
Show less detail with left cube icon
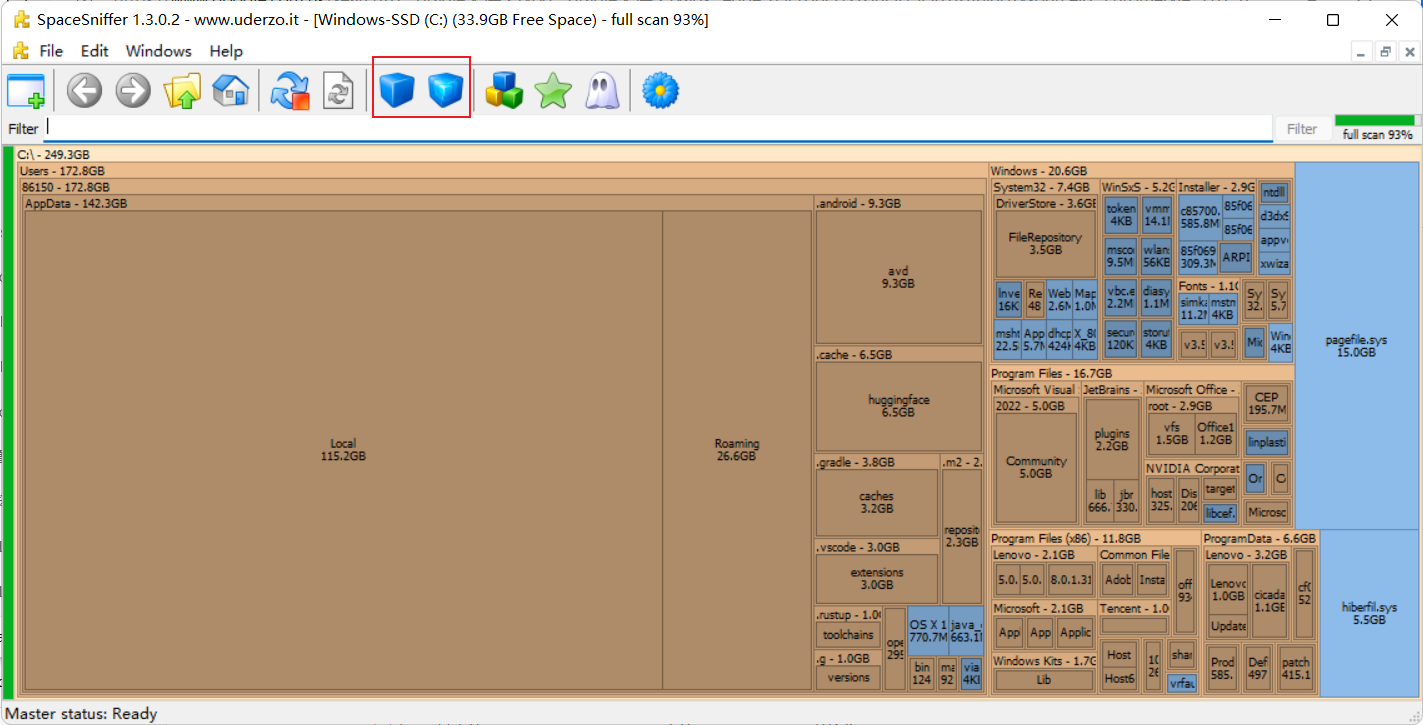click(x=397, y=92)
